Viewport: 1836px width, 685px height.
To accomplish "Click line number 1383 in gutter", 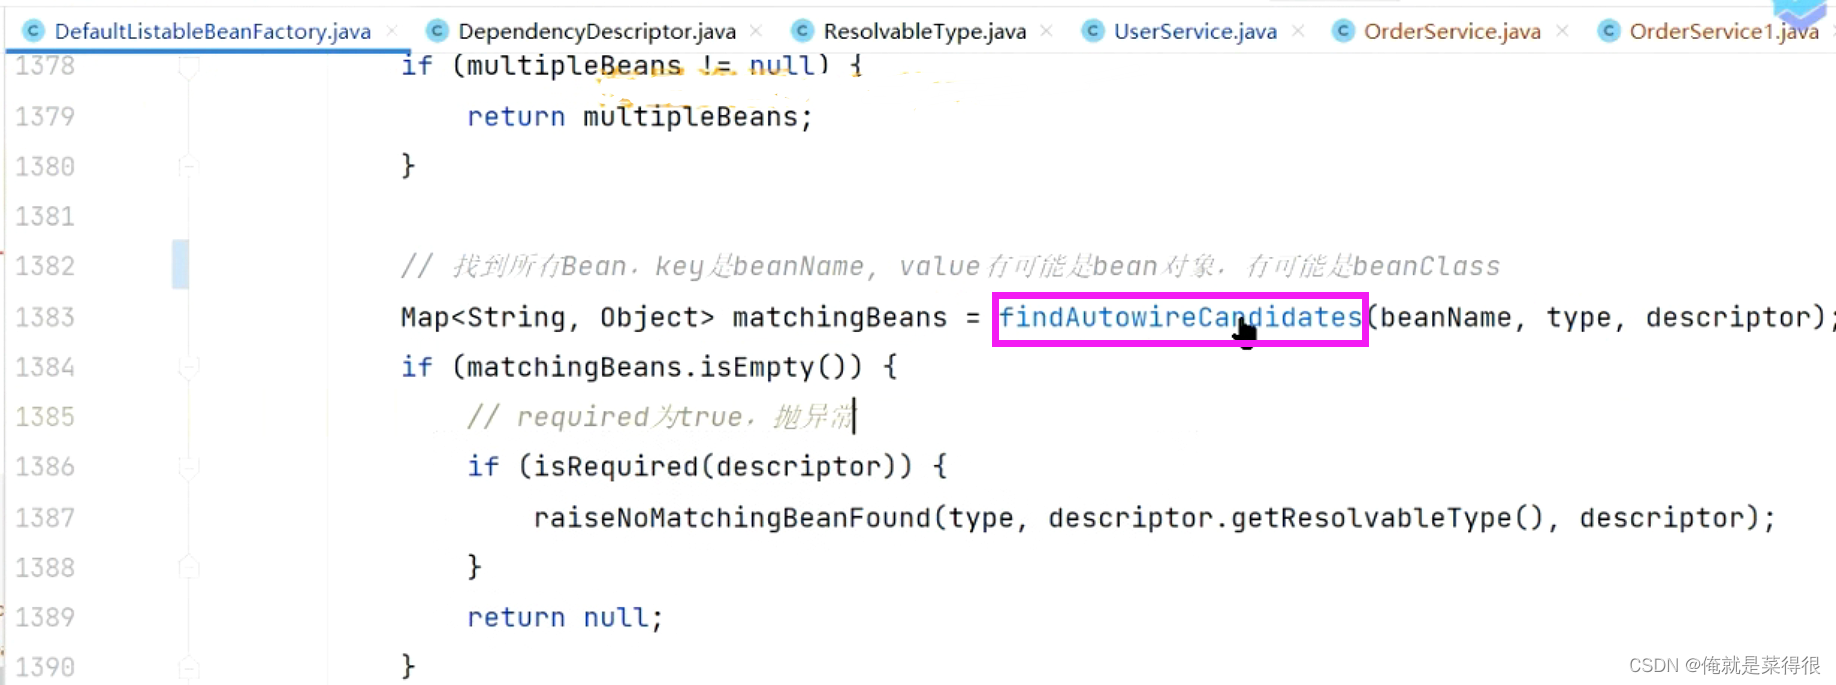I will (x=45, y=318).
